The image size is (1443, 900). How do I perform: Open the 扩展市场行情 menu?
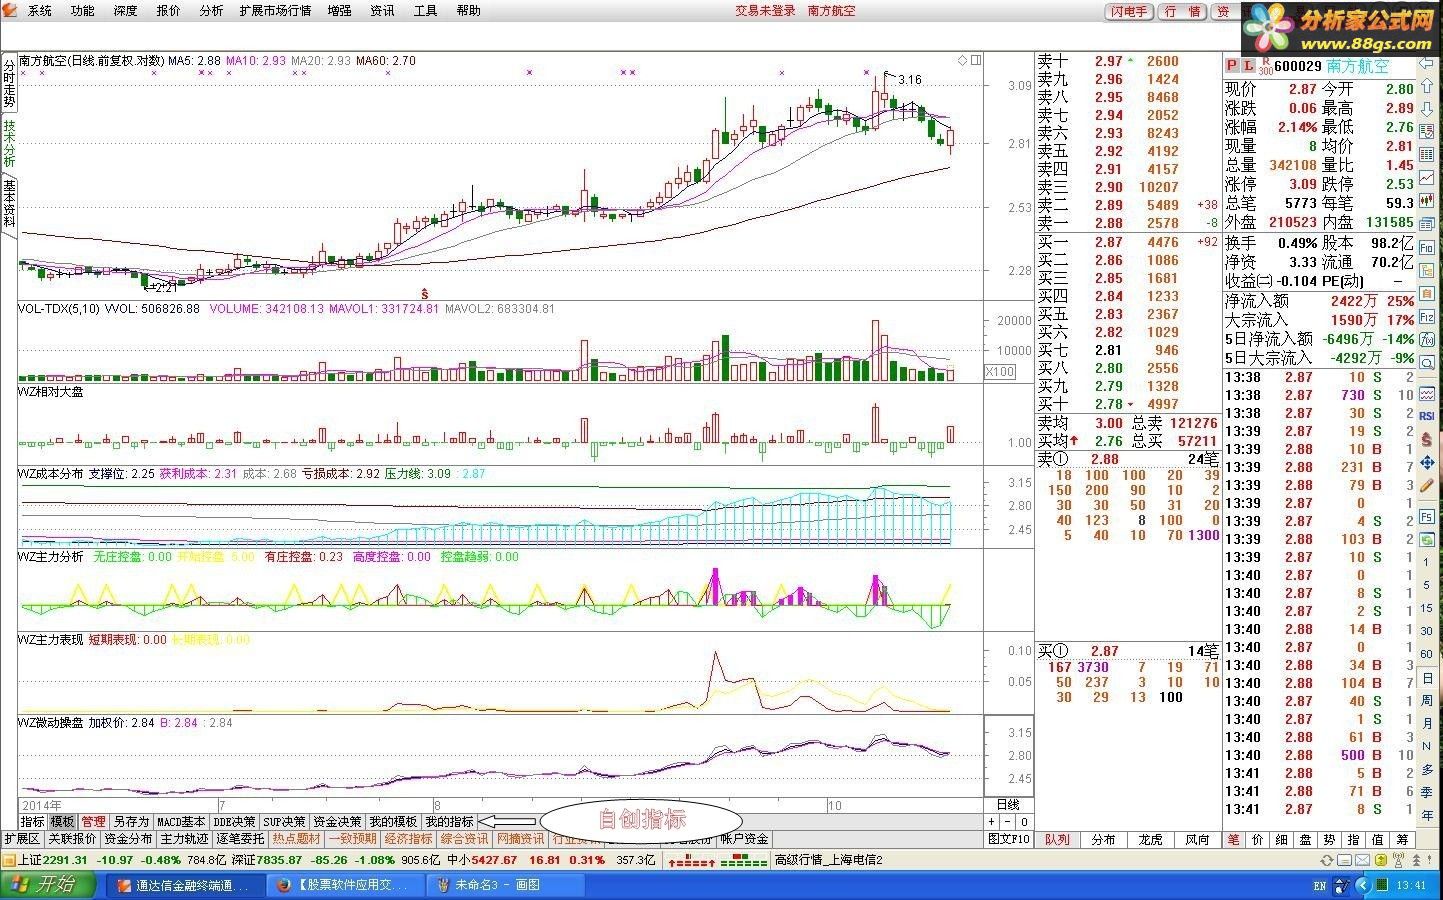point(275,11)
